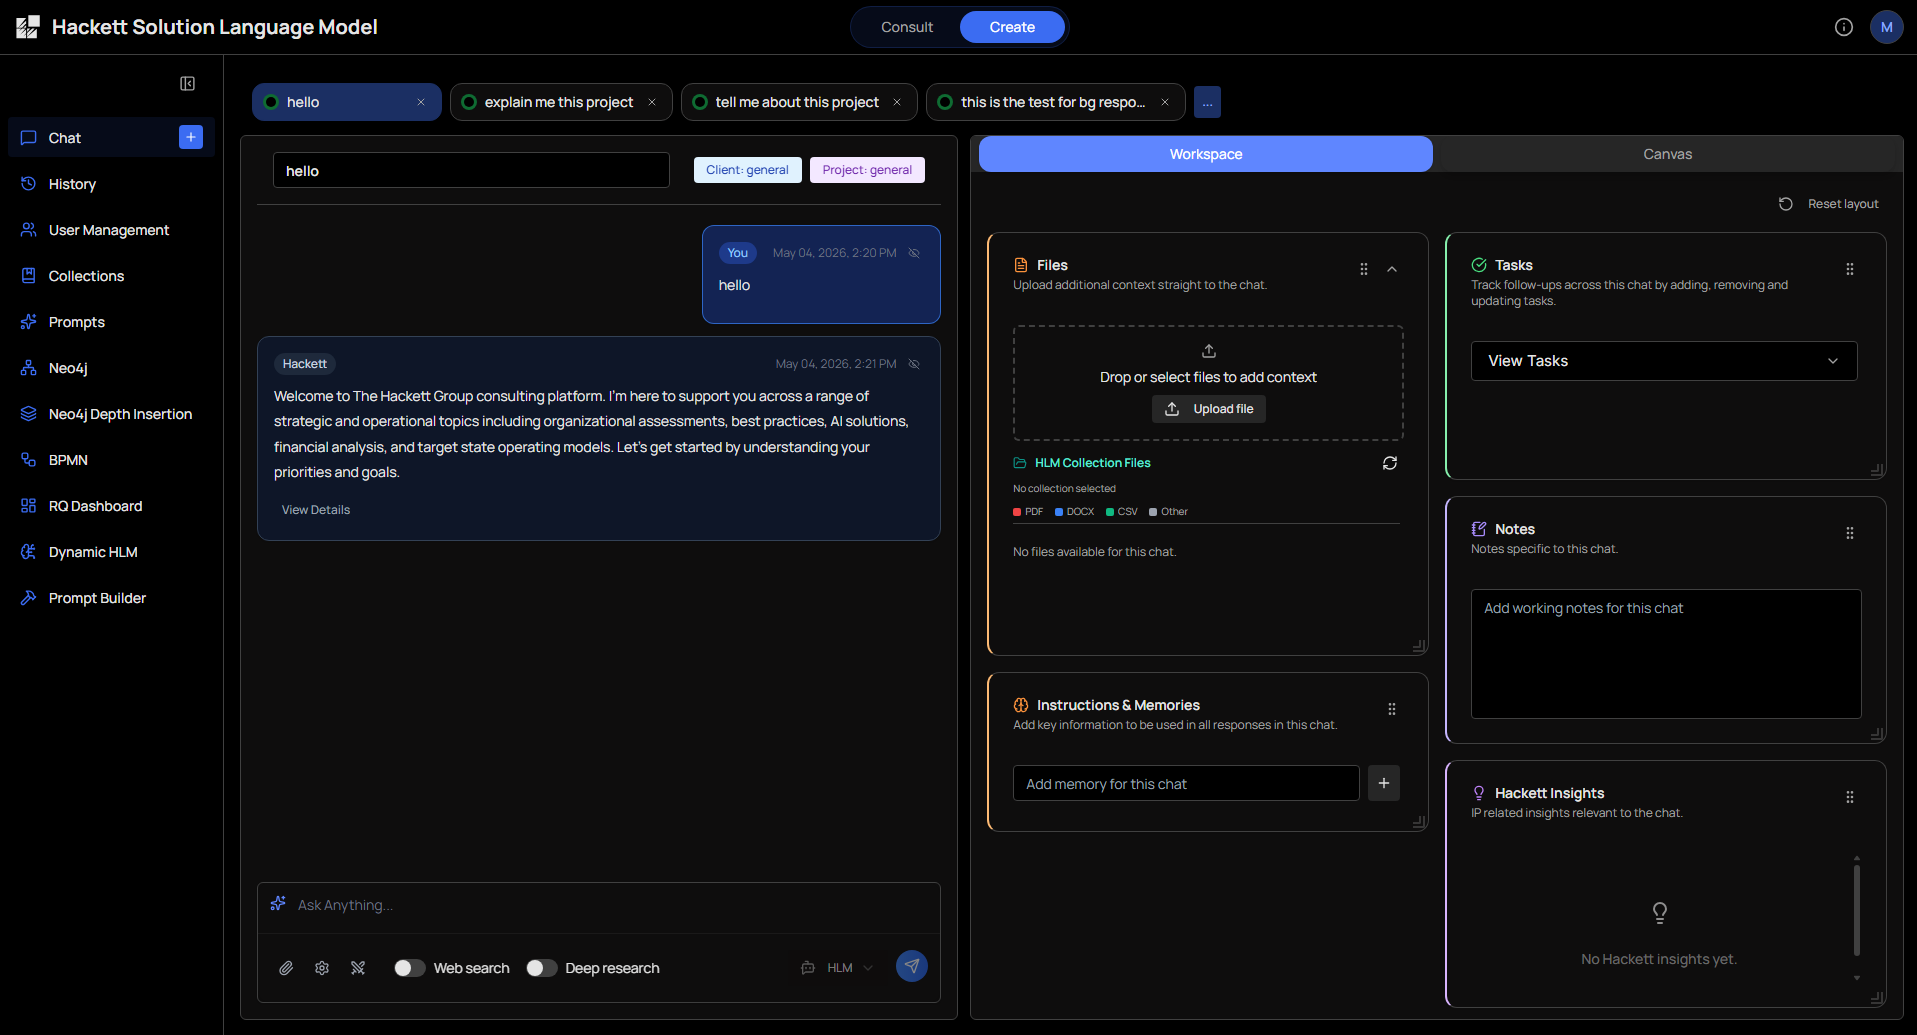Open Neo4j Depth Insertion page
The width and height of the screenshot is (1917, 1035).
coord(111,414)
